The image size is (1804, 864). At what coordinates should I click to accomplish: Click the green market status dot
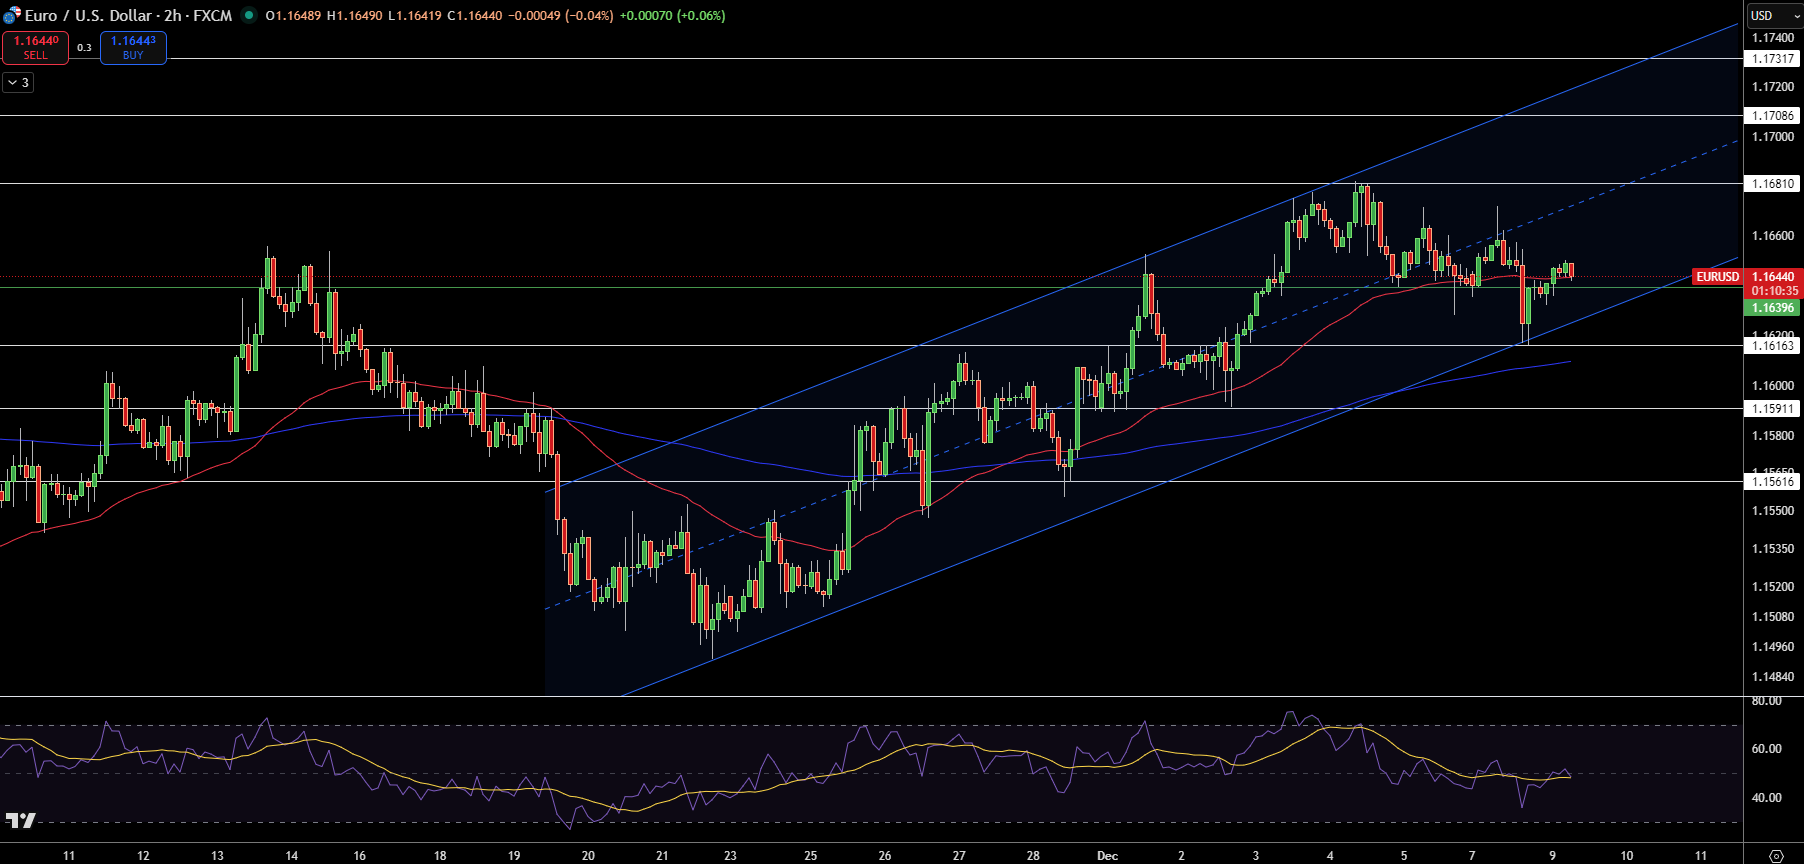[x=249, y=15]
